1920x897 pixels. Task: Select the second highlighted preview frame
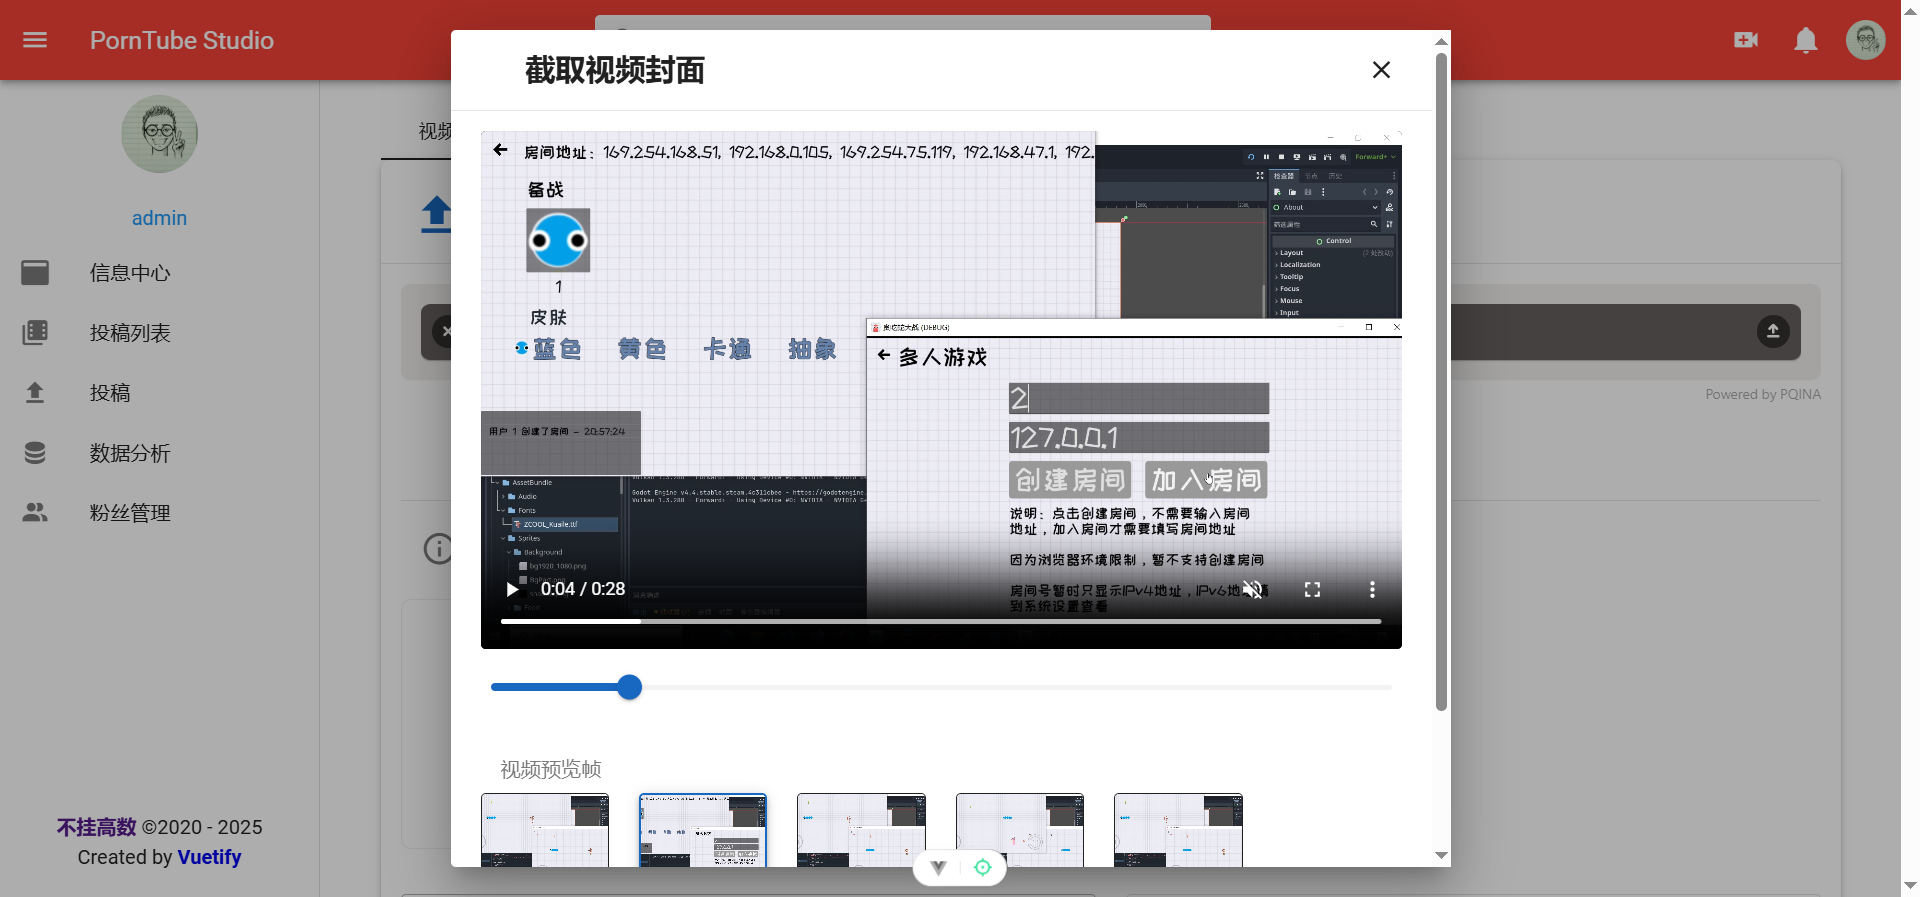pyautogui.click(x=703, y=830)
